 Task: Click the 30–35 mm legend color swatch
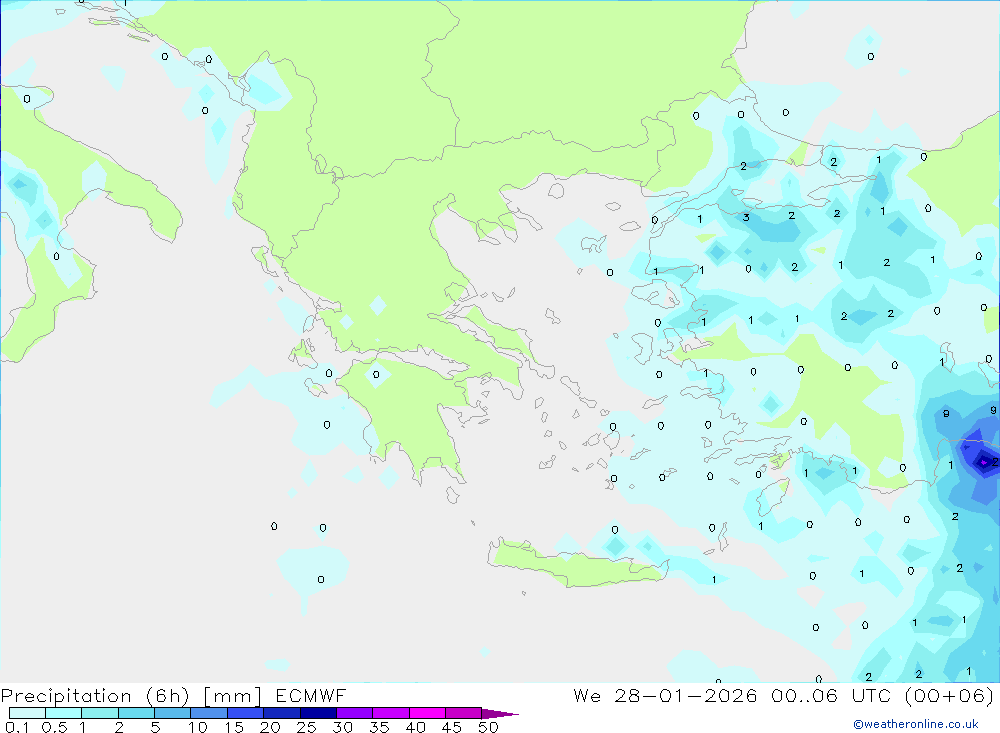tap(354, 713)
